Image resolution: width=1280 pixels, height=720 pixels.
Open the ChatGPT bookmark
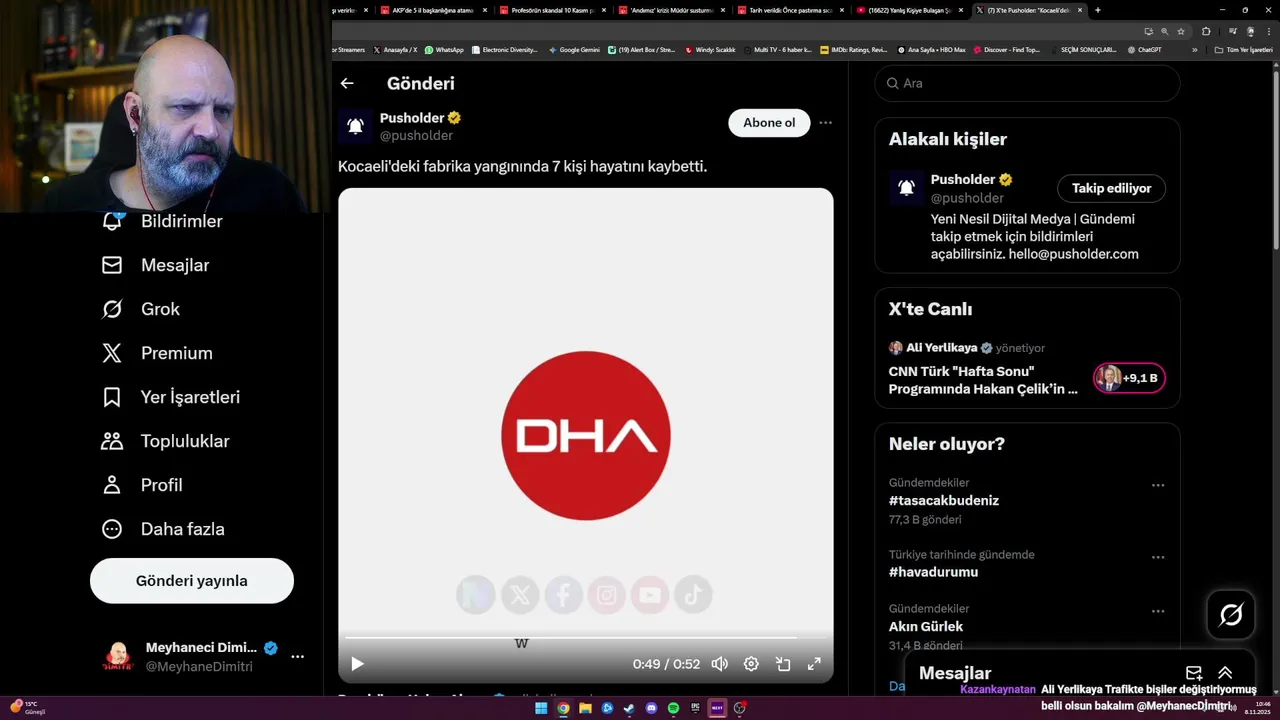(x=1144, y=50)
